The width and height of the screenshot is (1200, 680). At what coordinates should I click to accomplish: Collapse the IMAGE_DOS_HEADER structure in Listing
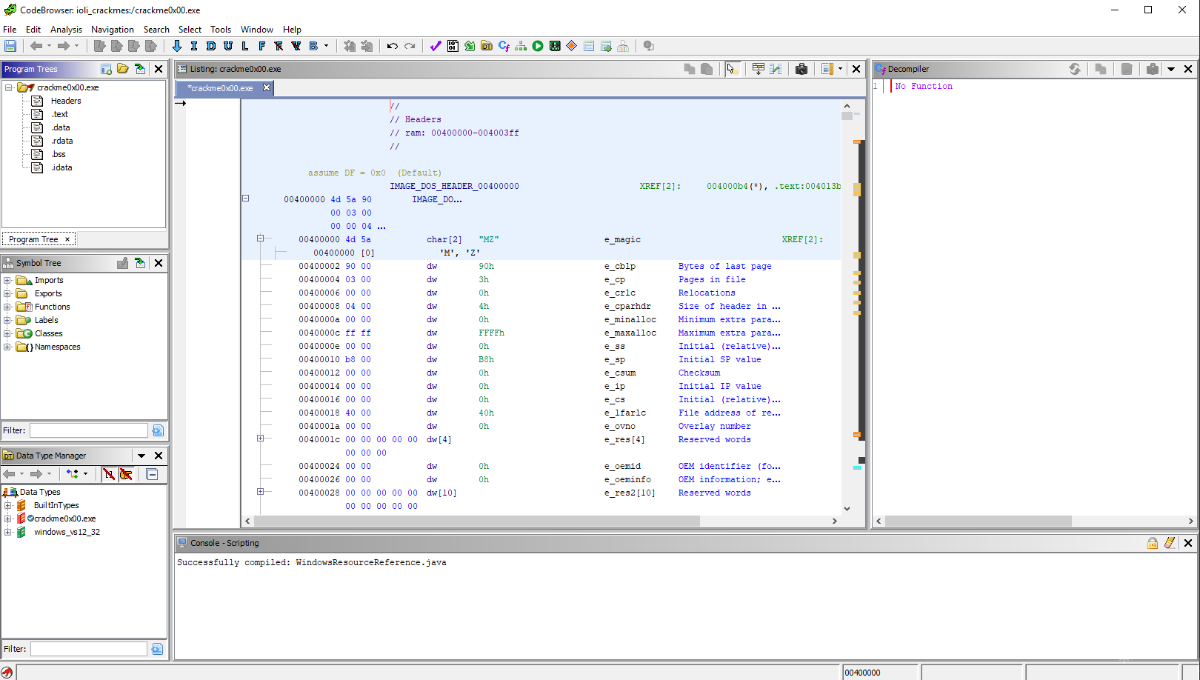(x=246, y=199)
